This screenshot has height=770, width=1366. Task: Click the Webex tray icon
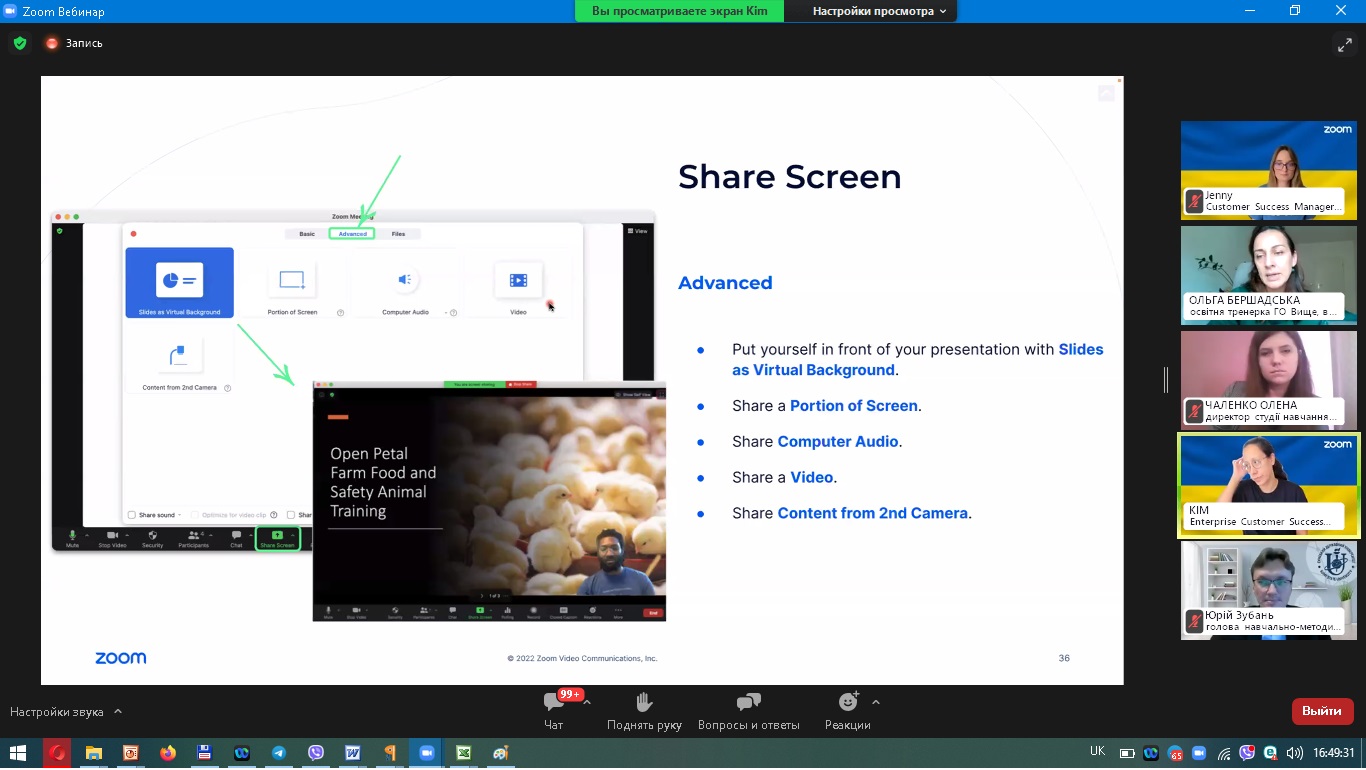1151,753
